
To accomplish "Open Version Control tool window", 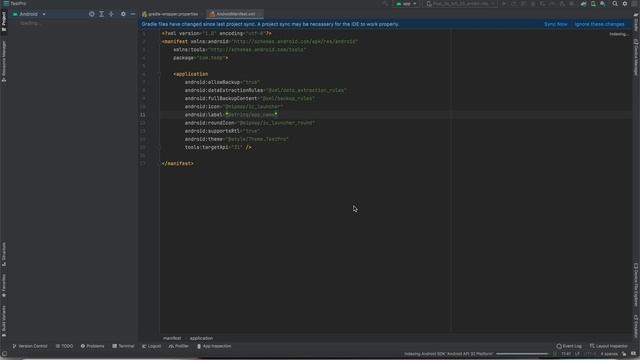I will point(30,346).
